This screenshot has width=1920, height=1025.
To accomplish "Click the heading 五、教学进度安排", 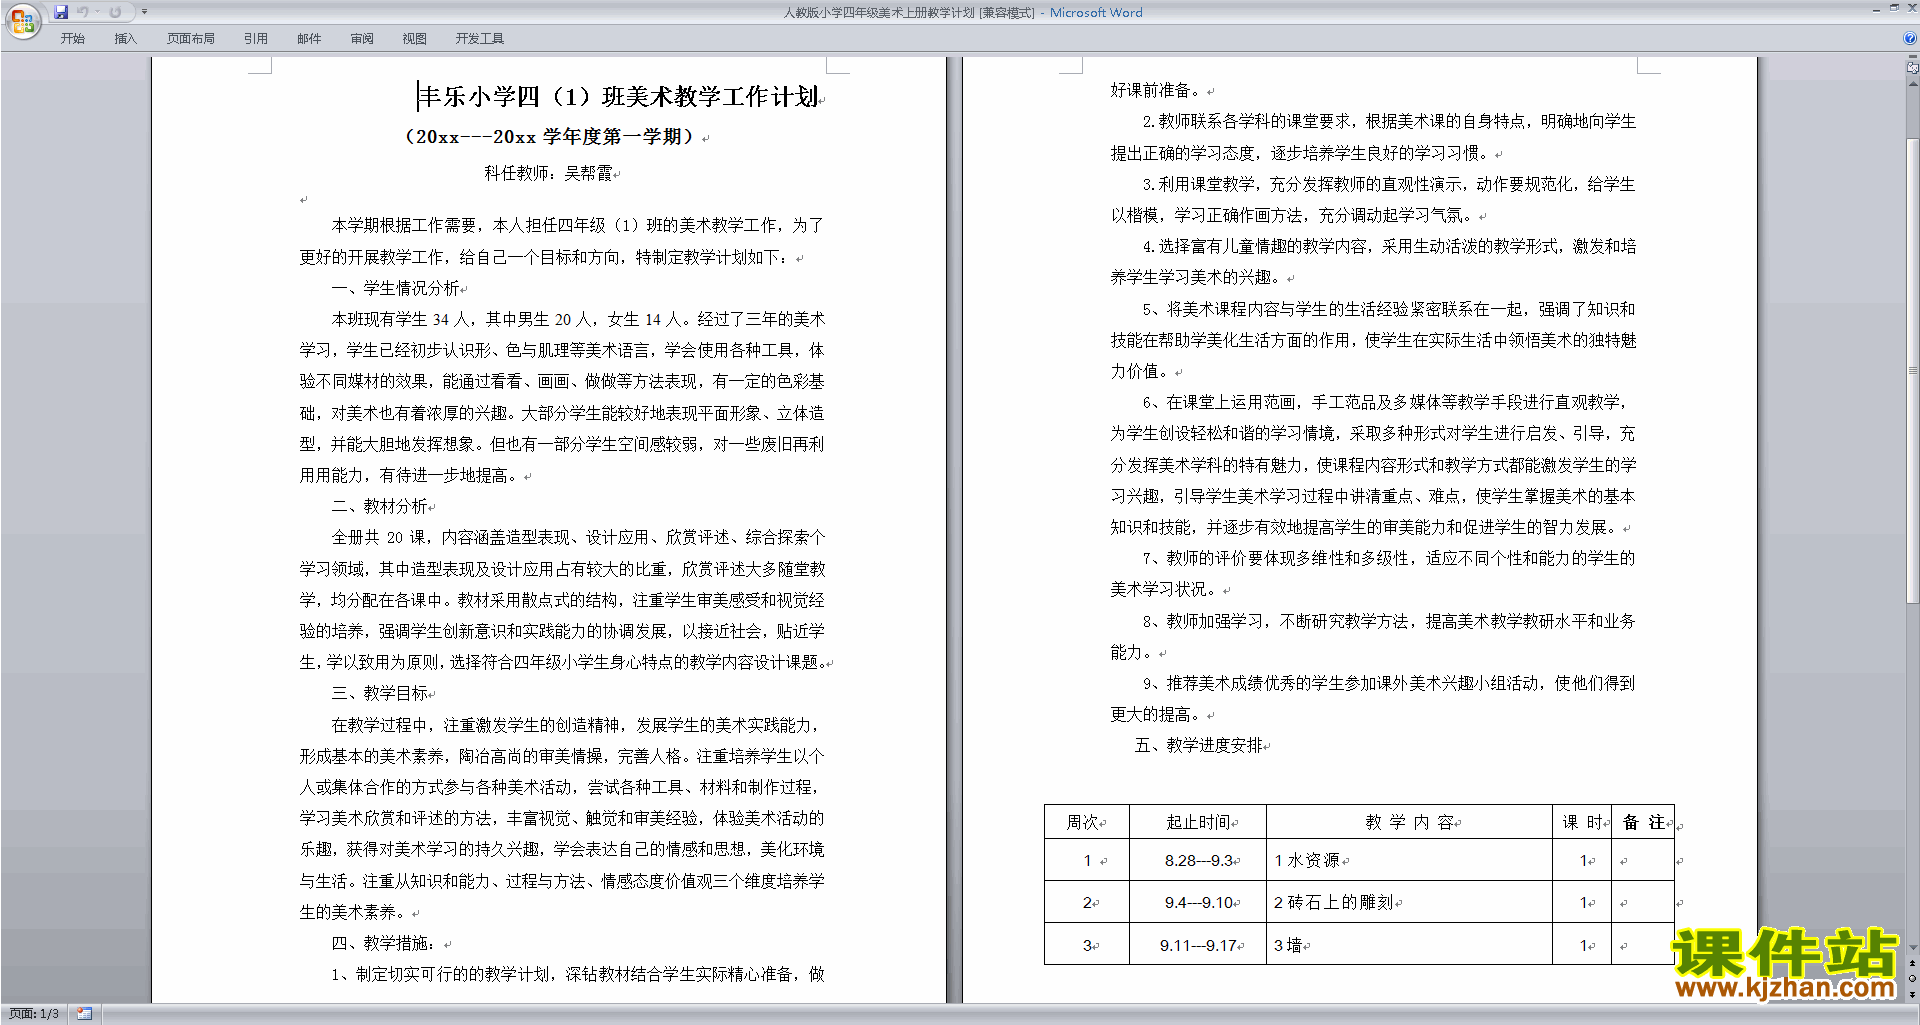I will coord(1198,745).
